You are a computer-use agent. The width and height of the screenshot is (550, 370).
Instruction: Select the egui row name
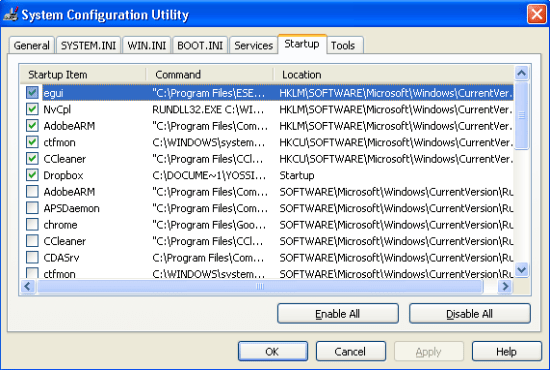point(53,93)
